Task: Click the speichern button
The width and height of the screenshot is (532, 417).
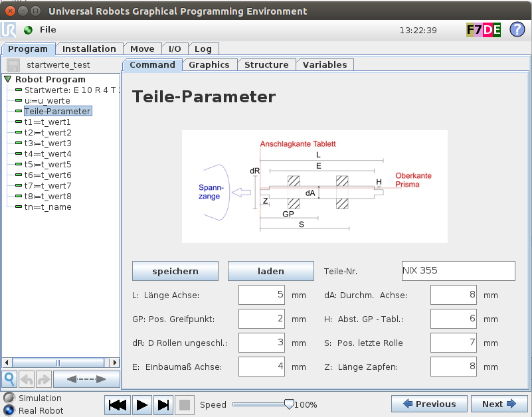Action: click(x=175, y=271)
